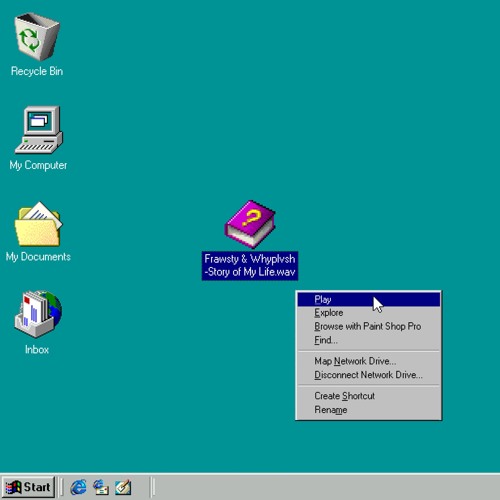
Task: Select Map Network Drive... option
Action: pos(369,361)
